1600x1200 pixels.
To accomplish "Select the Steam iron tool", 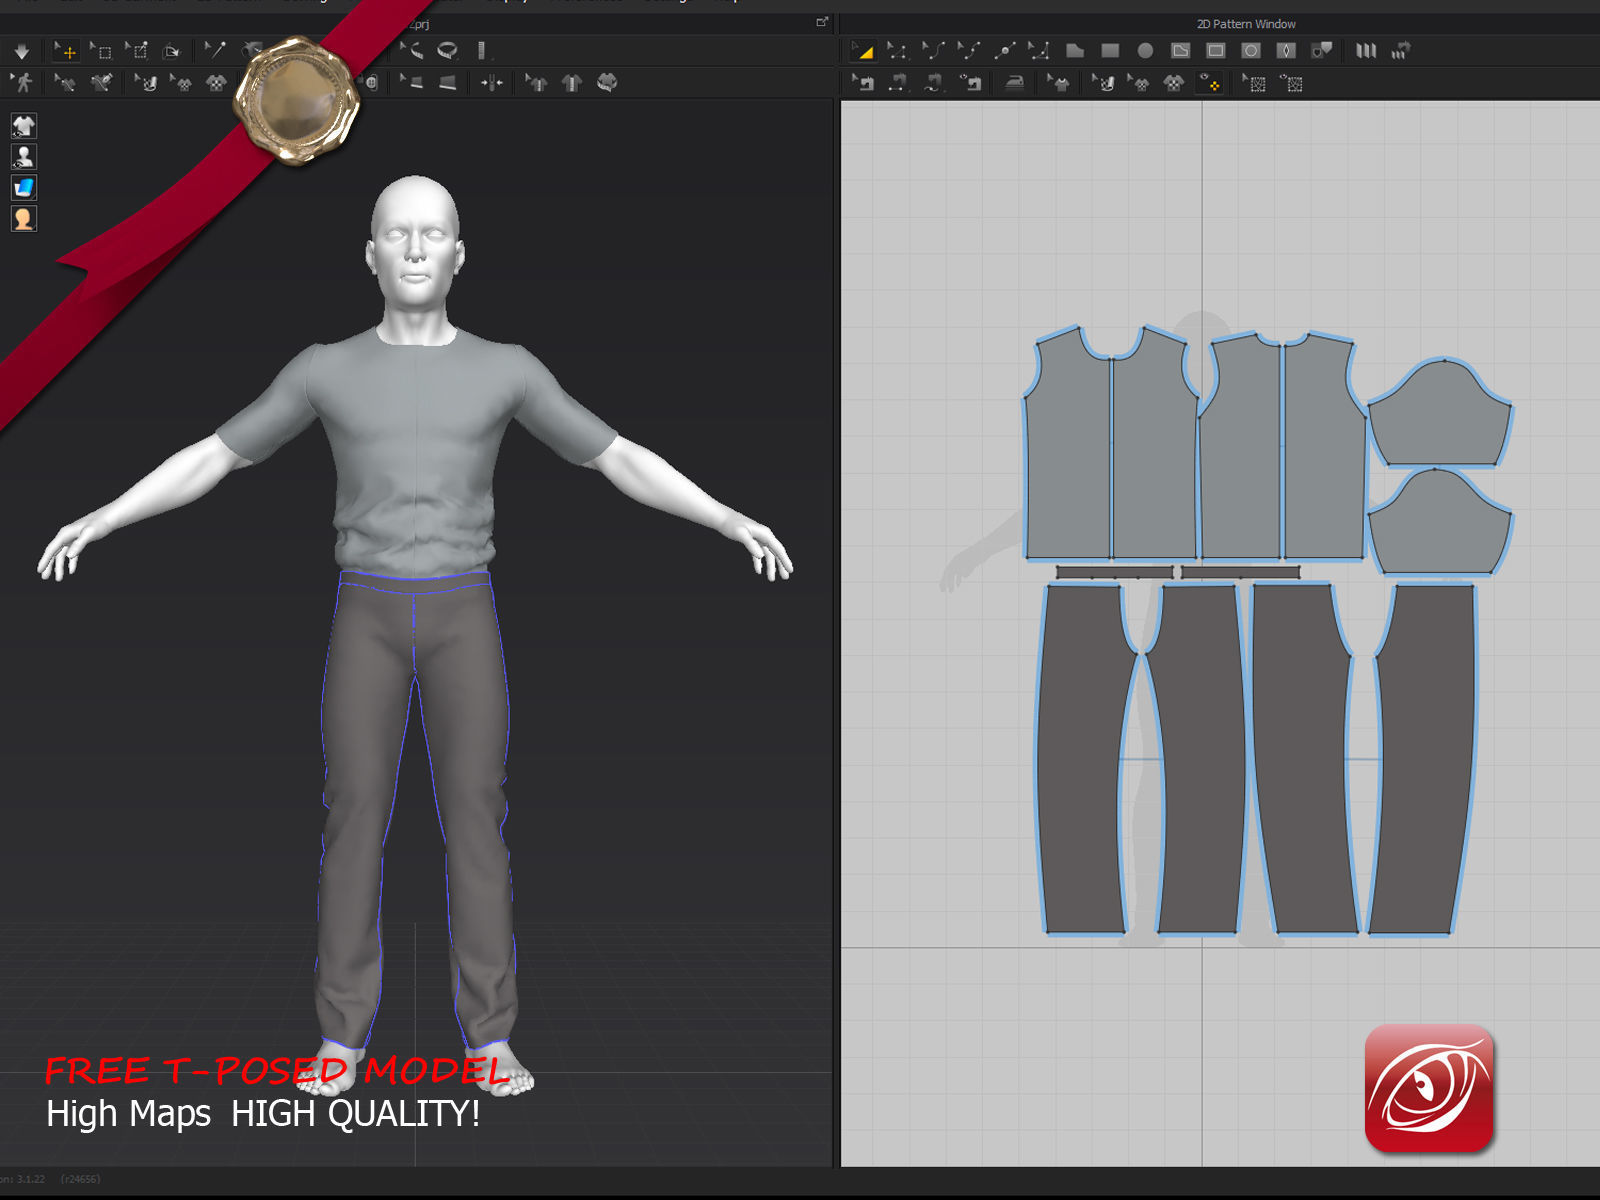I will pyautogui.click(x=1014, y=83).
